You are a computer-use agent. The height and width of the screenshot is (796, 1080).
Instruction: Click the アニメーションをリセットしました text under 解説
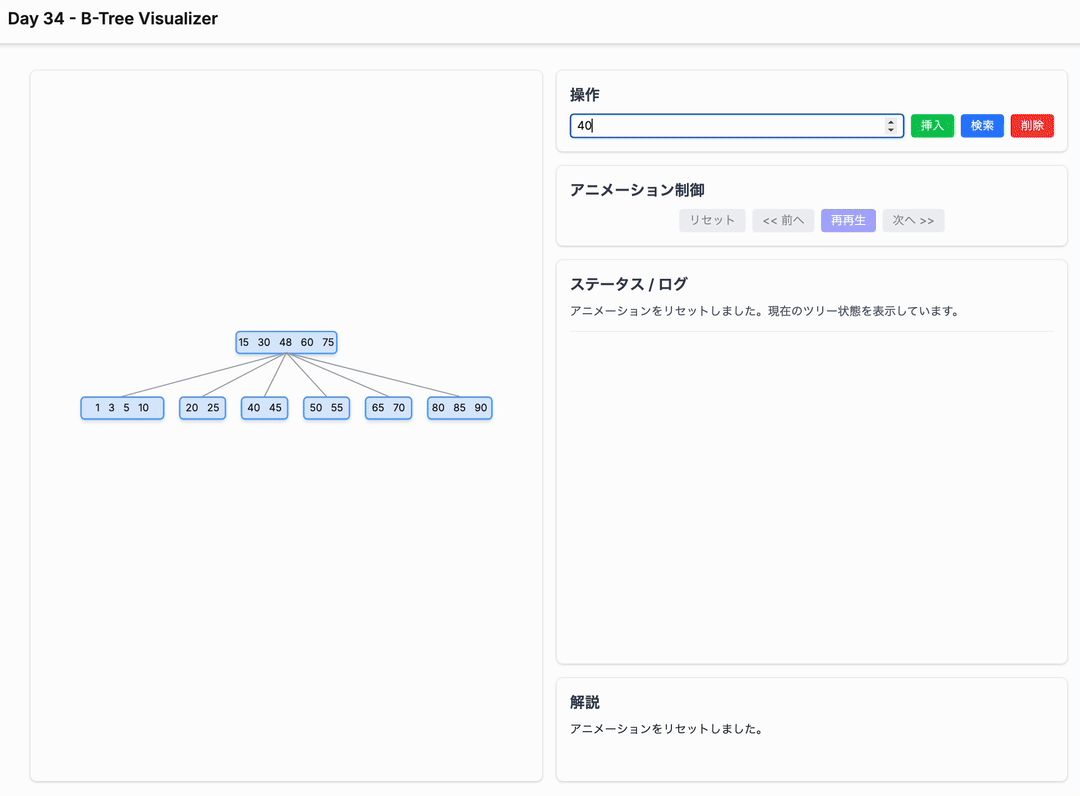coord(666,729)
